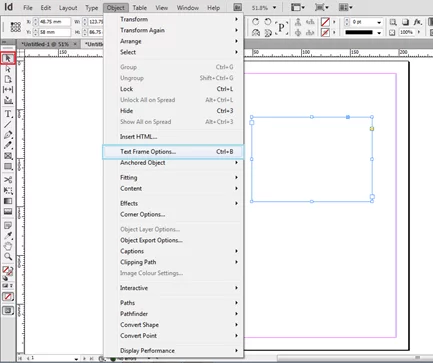Open the view options dropdown
This screenshot has width=433, height=363.
[298, 7]
